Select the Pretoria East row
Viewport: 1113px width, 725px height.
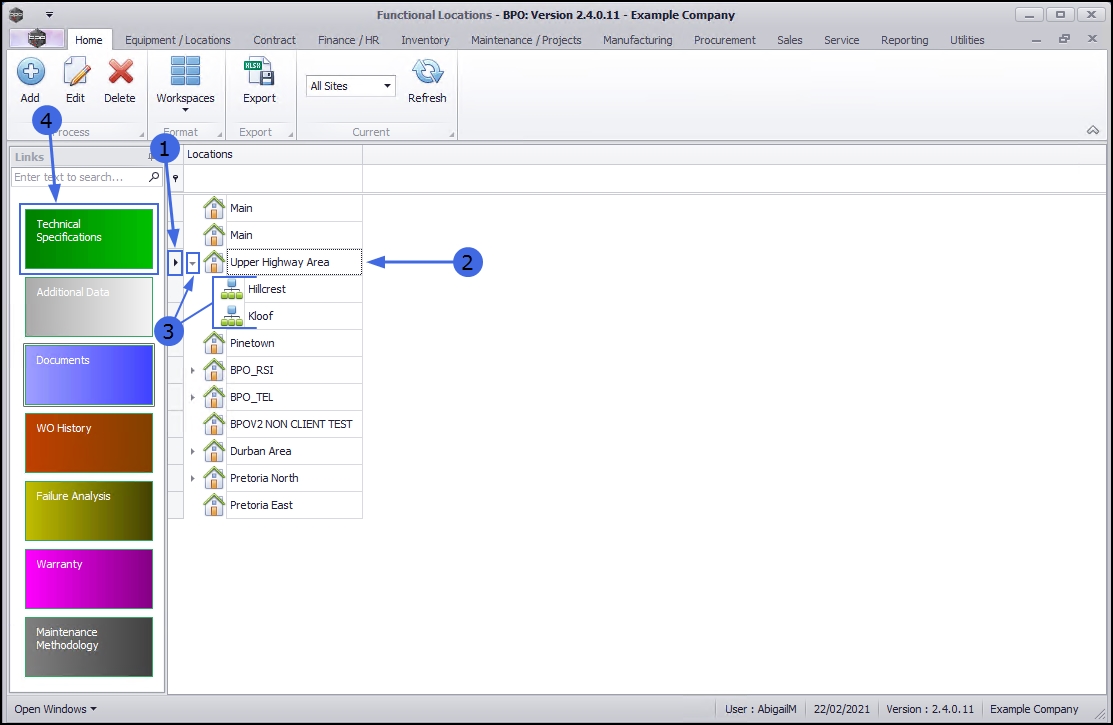click(294, 505)
